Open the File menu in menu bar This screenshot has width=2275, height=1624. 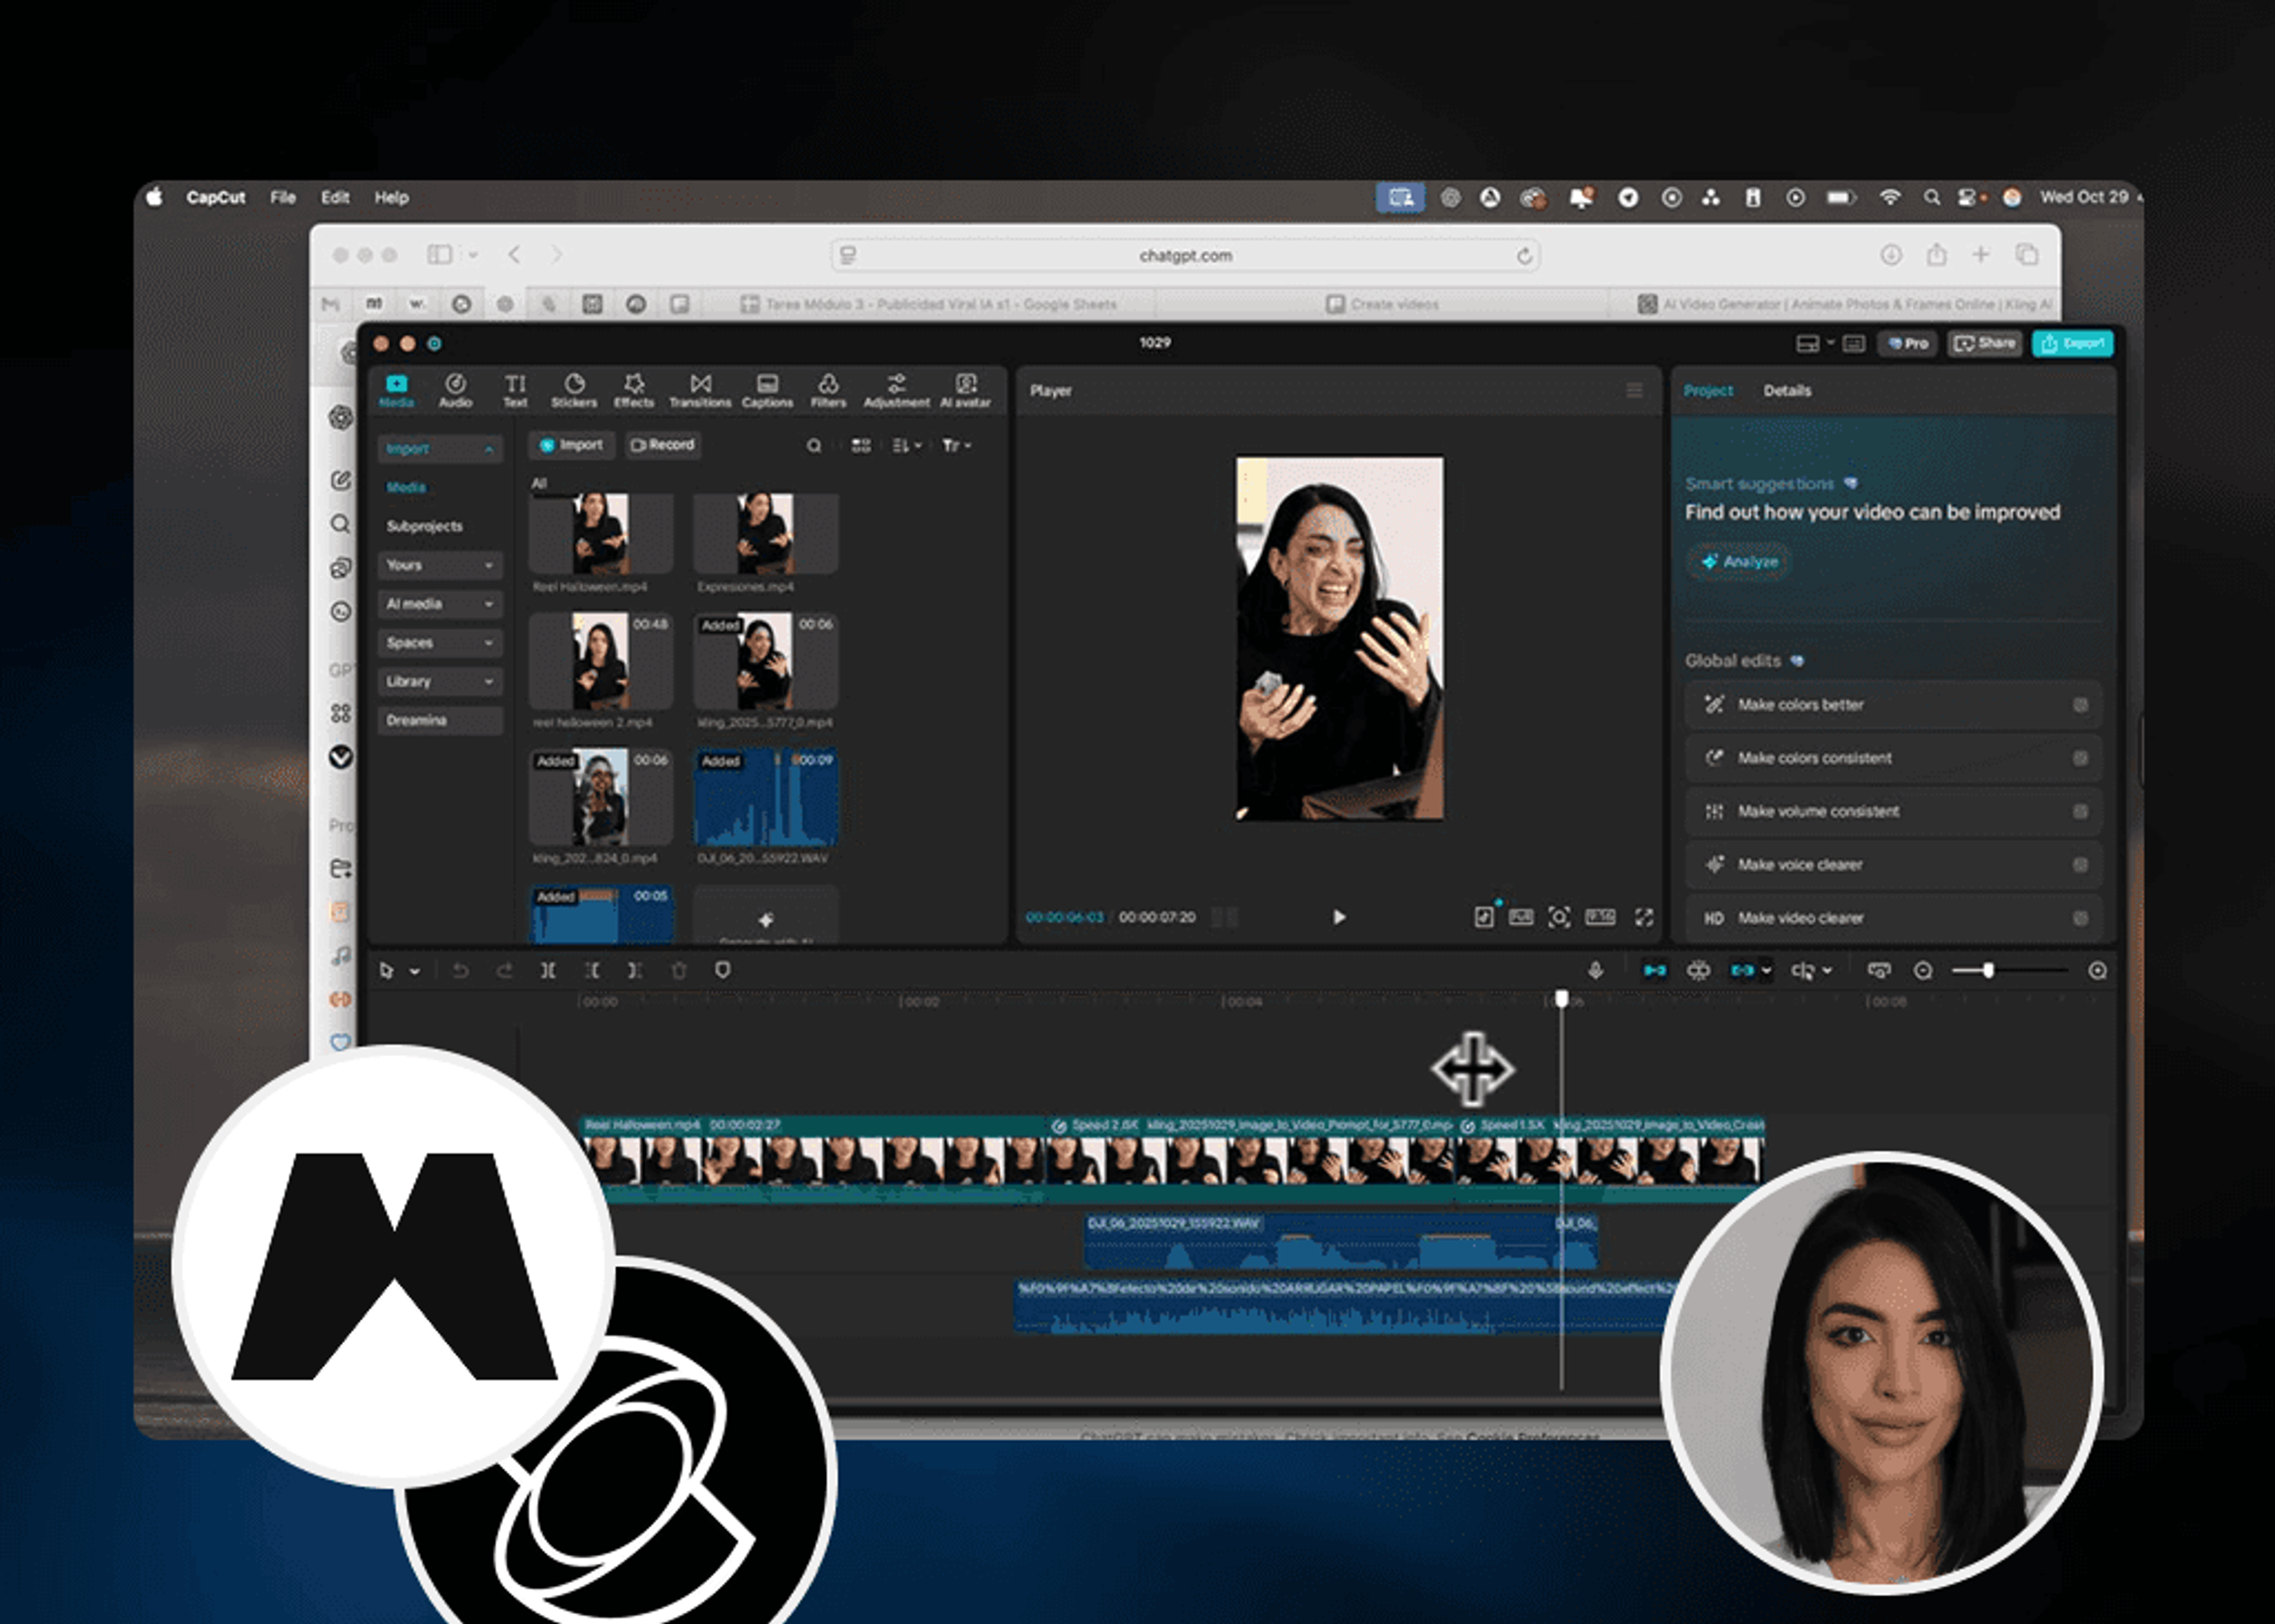click(283, 197)
